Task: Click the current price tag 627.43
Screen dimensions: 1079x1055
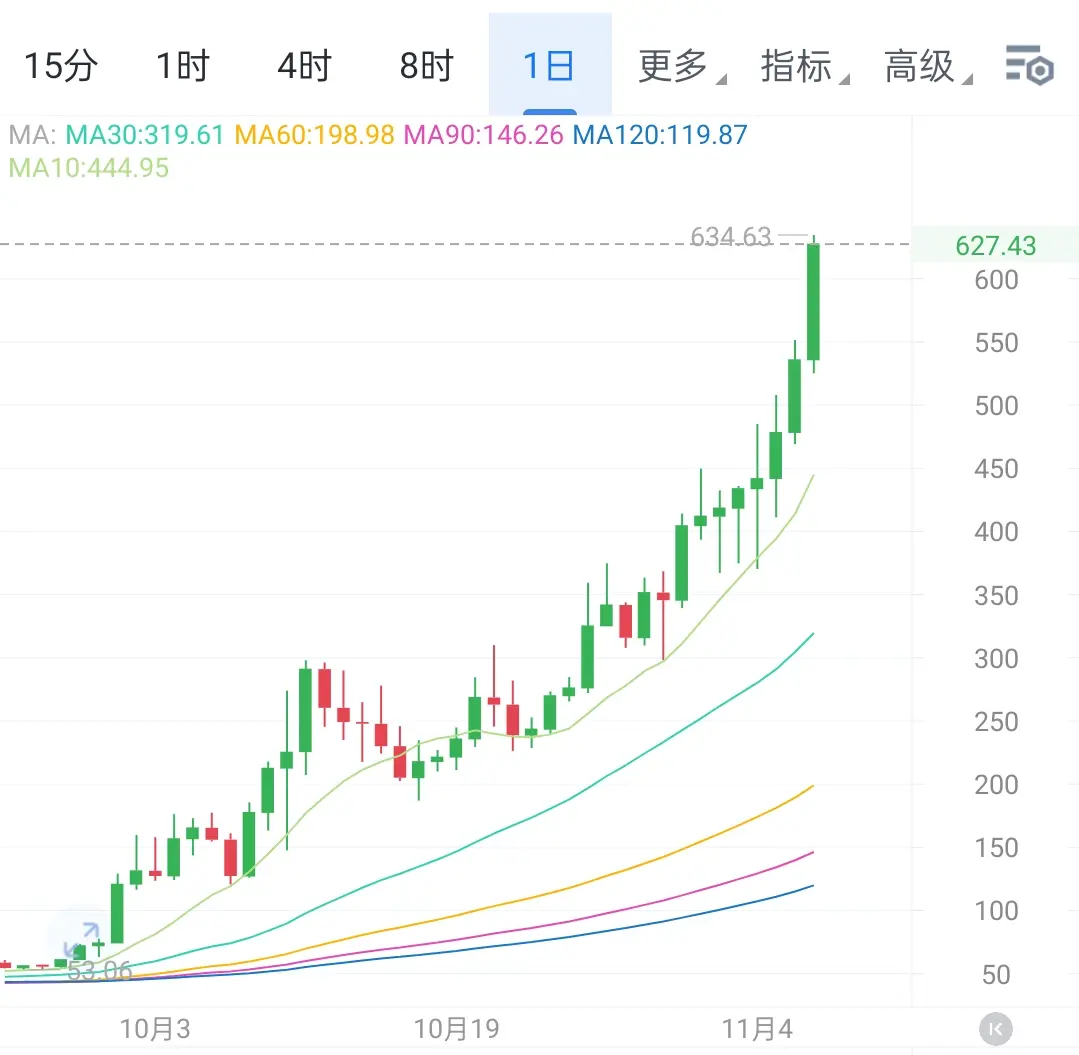Action: pyautogui.click(x=995, y=245)
